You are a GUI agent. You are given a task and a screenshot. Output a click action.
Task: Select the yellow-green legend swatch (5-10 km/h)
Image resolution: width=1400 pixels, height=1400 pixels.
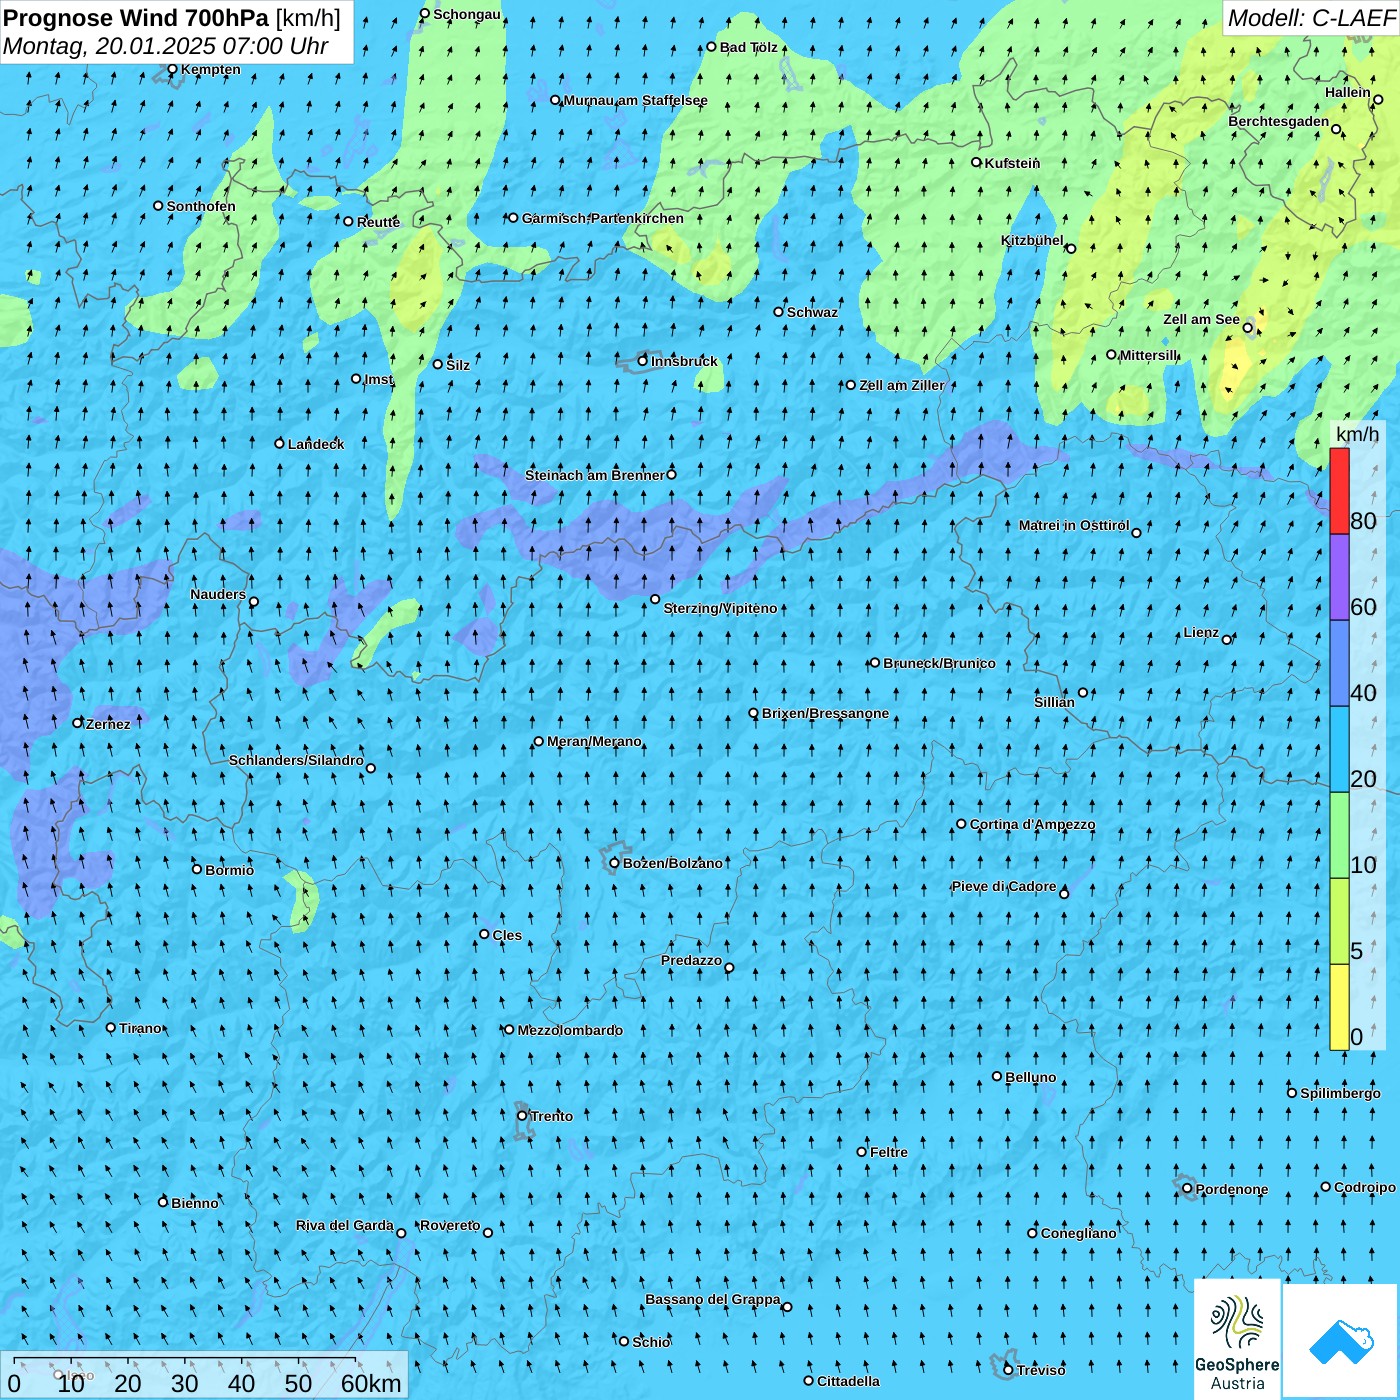tap(1339, 922)
